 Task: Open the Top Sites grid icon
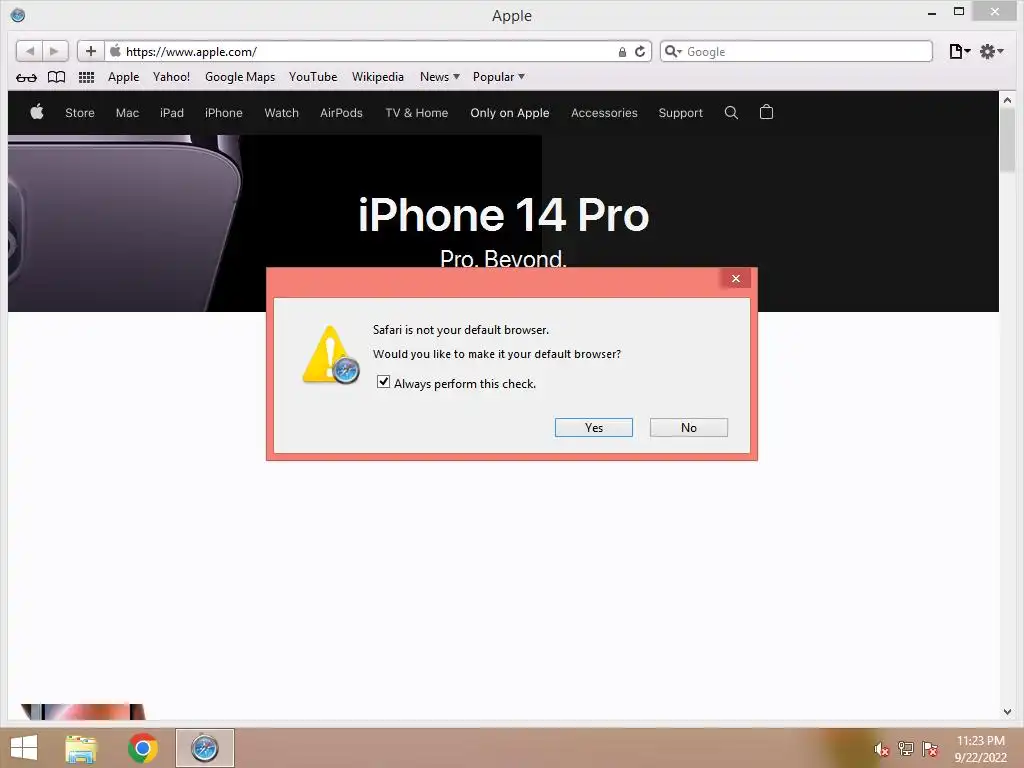click(x=86, y=77)
